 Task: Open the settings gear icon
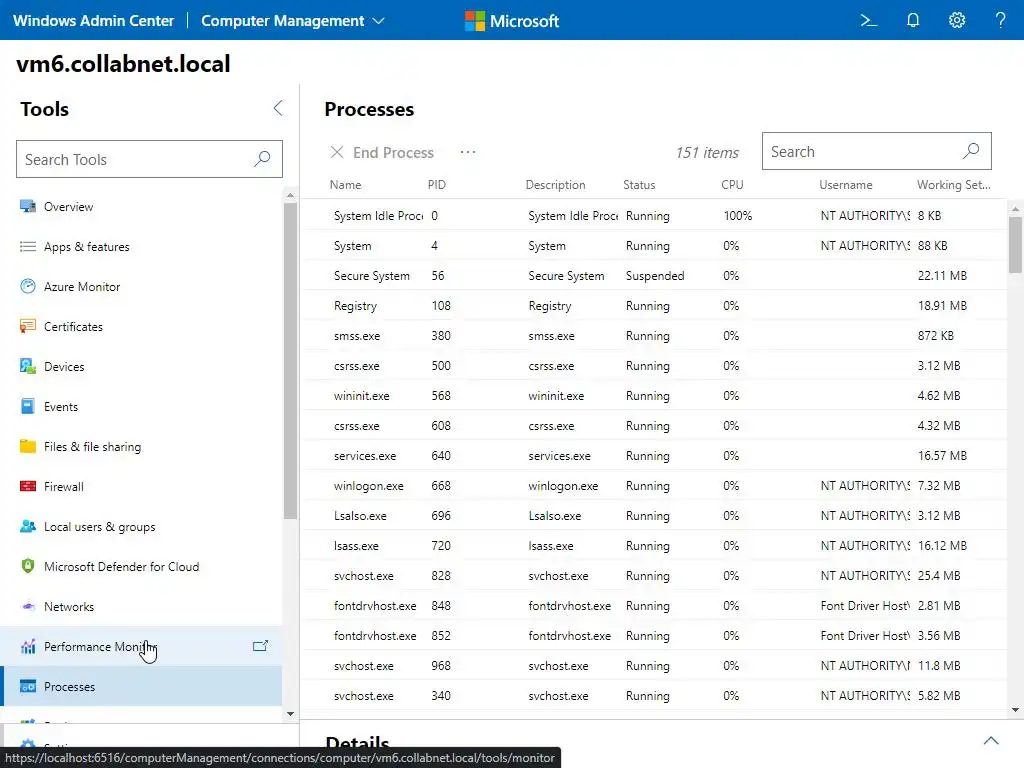pos(957,20)
